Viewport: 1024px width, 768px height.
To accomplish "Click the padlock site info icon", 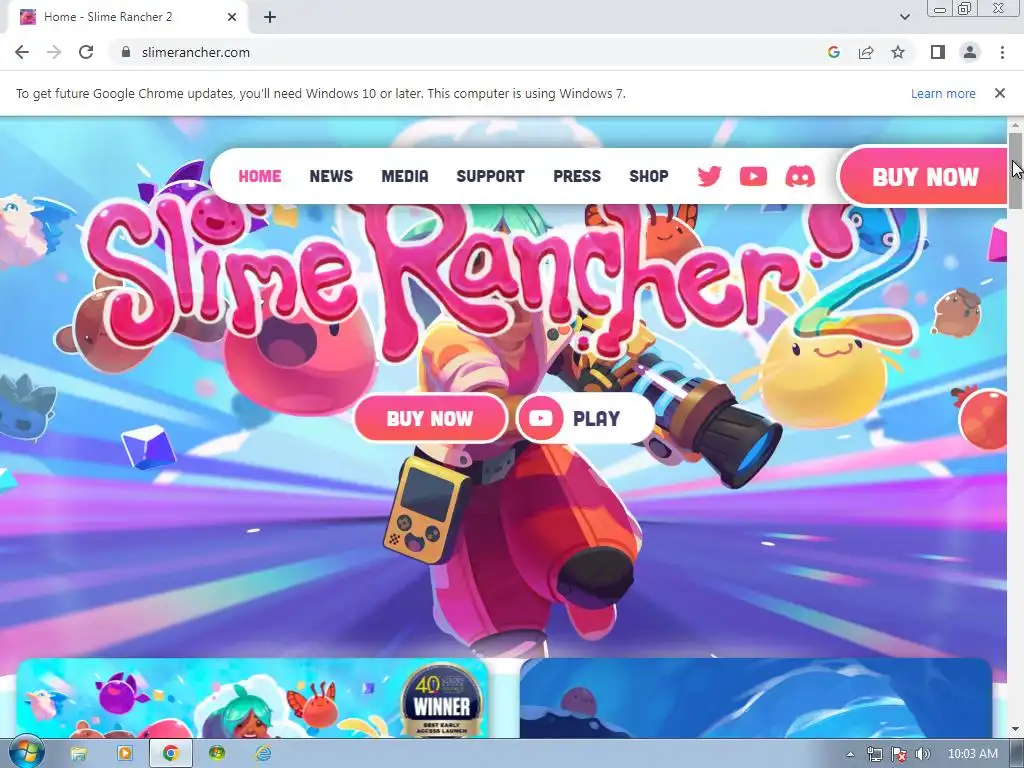I will pyautogui.click(x=126, y=52).
